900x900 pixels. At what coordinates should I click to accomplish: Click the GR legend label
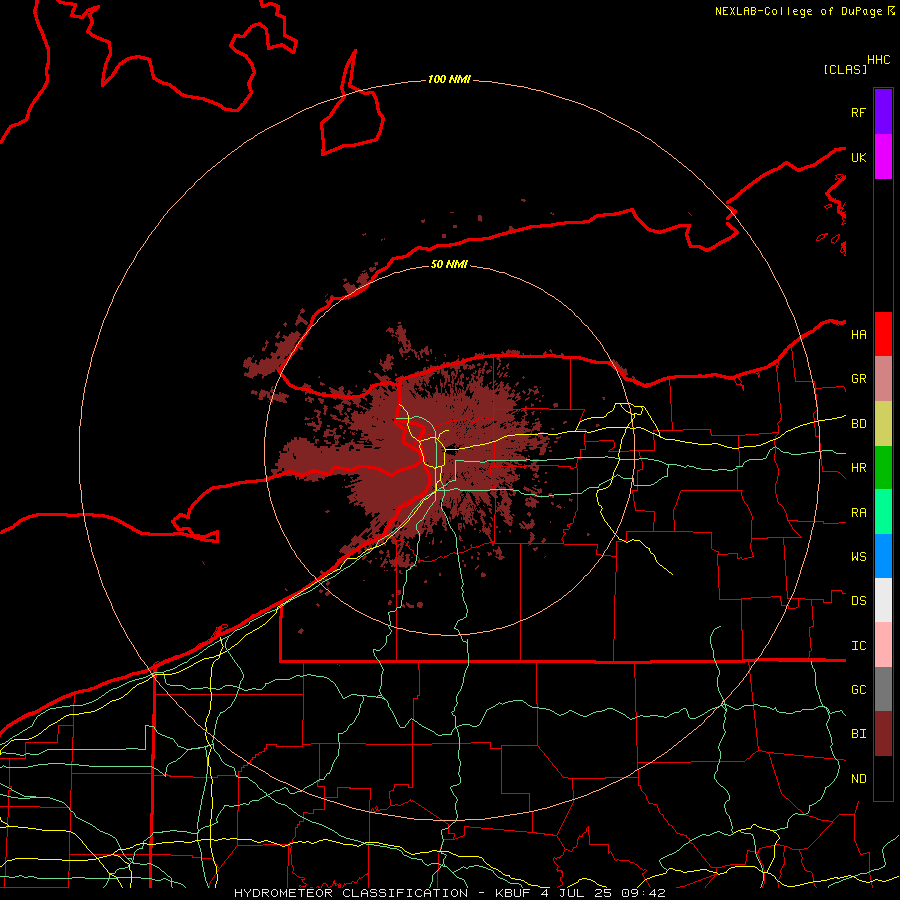(x=858, y=379)
